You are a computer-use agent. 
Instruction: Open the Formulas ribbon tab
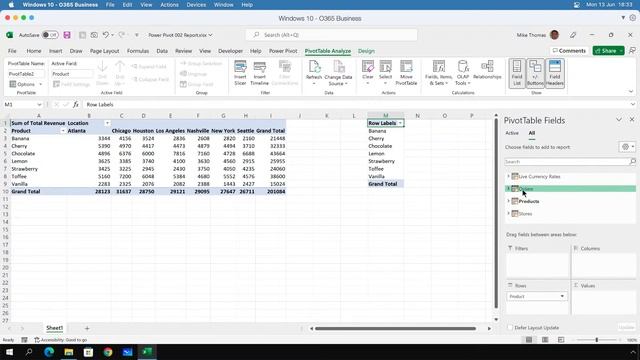tap(138, 51)
